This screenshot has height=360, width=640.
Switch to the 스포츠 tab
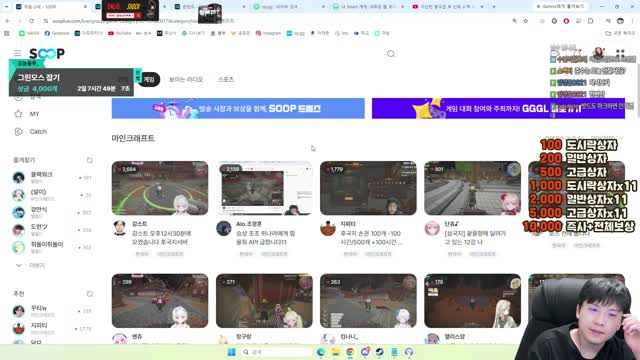click(x=226, y=79)
